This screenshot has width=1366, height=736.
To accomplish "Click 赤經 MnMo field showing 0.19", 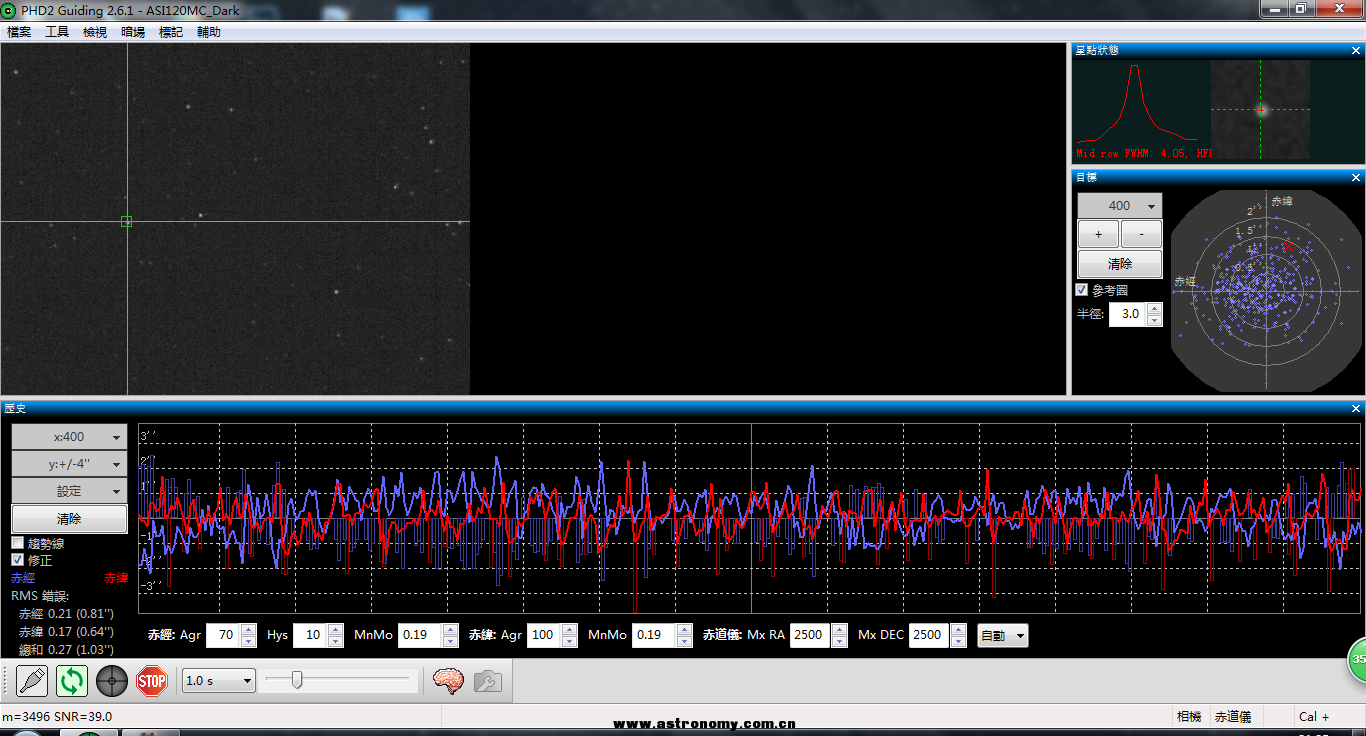I will [x=420, y=635].
